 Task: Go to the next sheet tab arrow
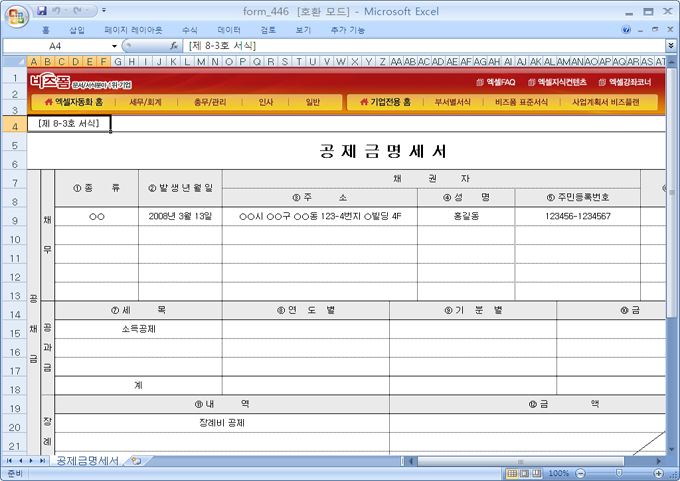point(32,461)
